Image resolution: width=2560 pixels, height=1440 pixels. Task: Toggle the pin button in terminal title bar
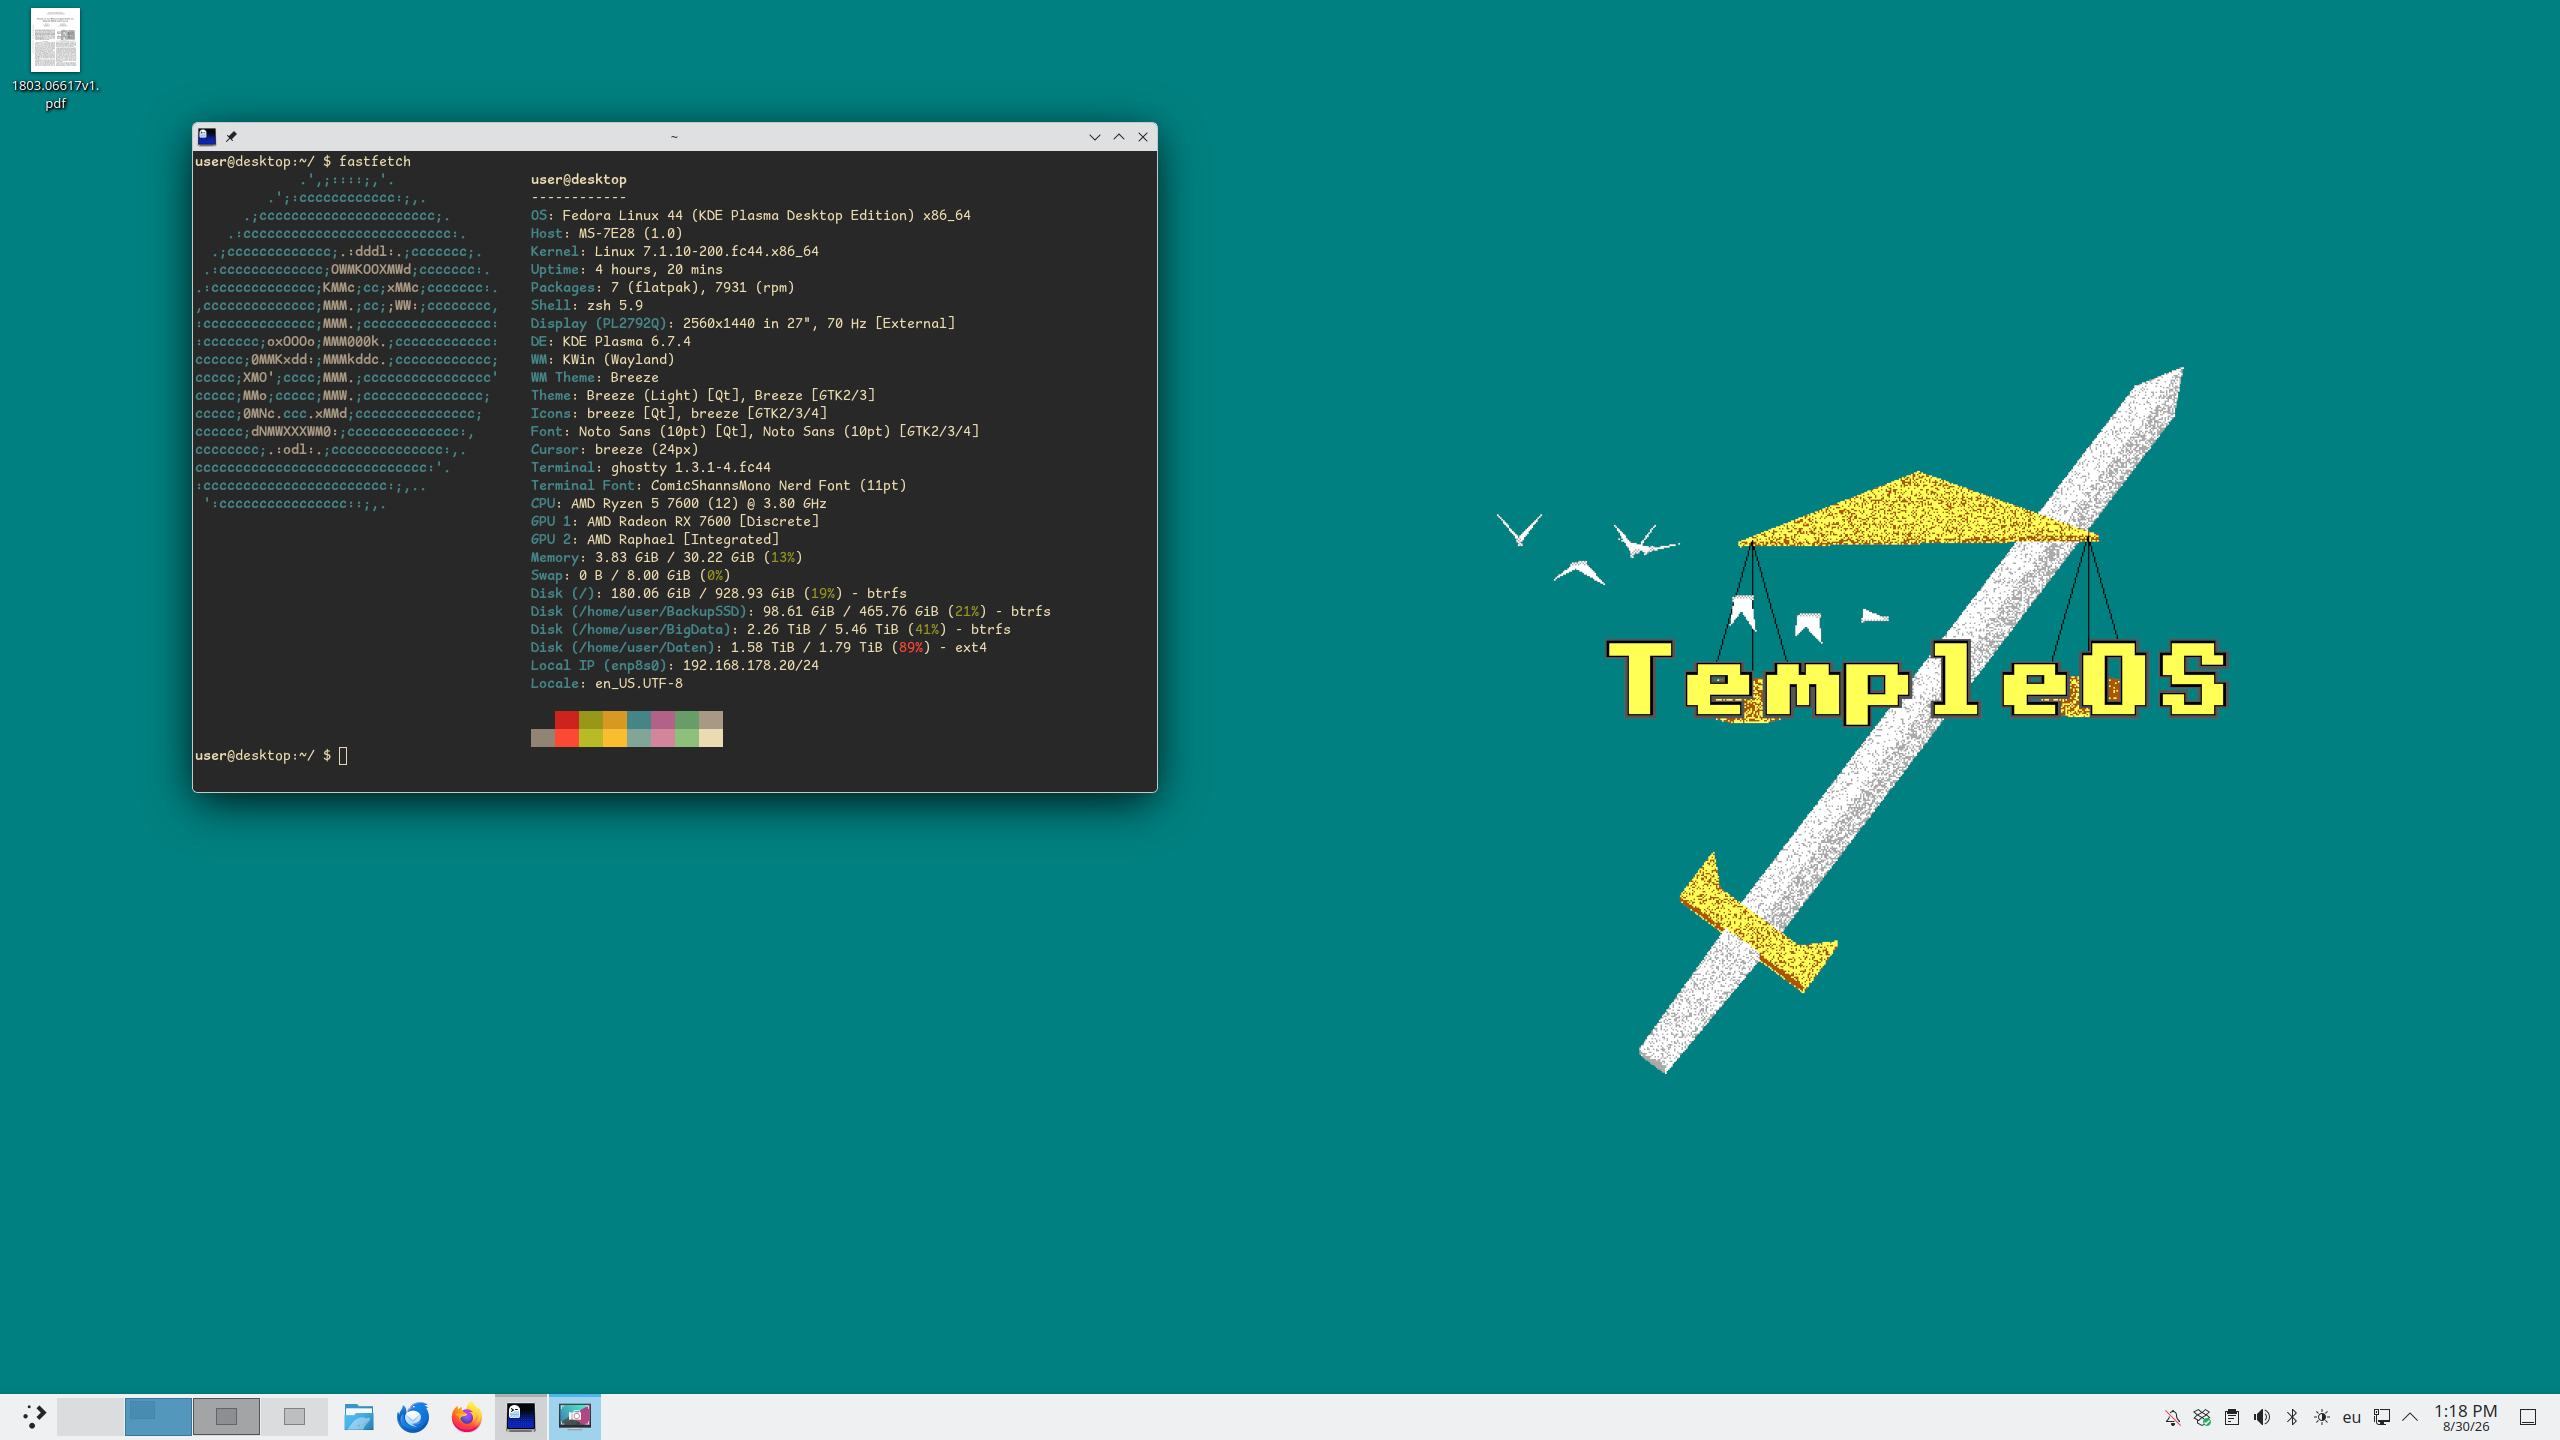click(x=231, y=137)
